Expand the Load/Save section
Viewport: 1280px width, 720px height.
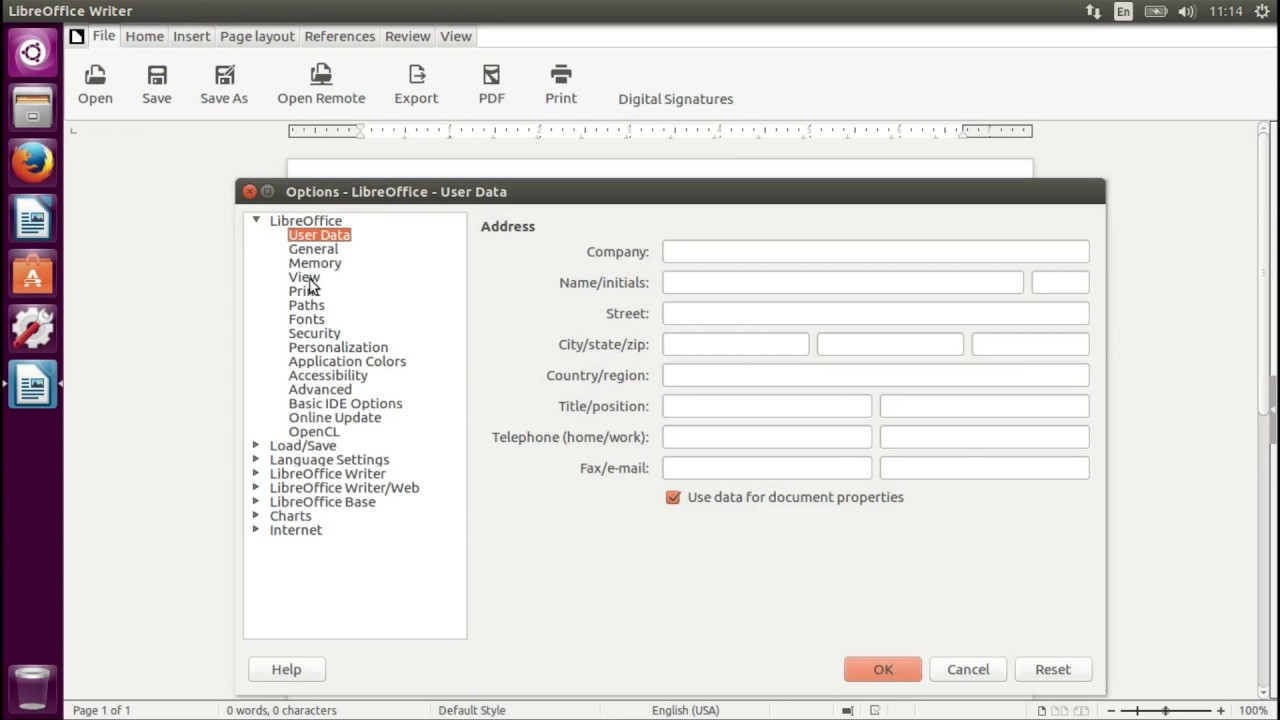click(x=255, y=445)
